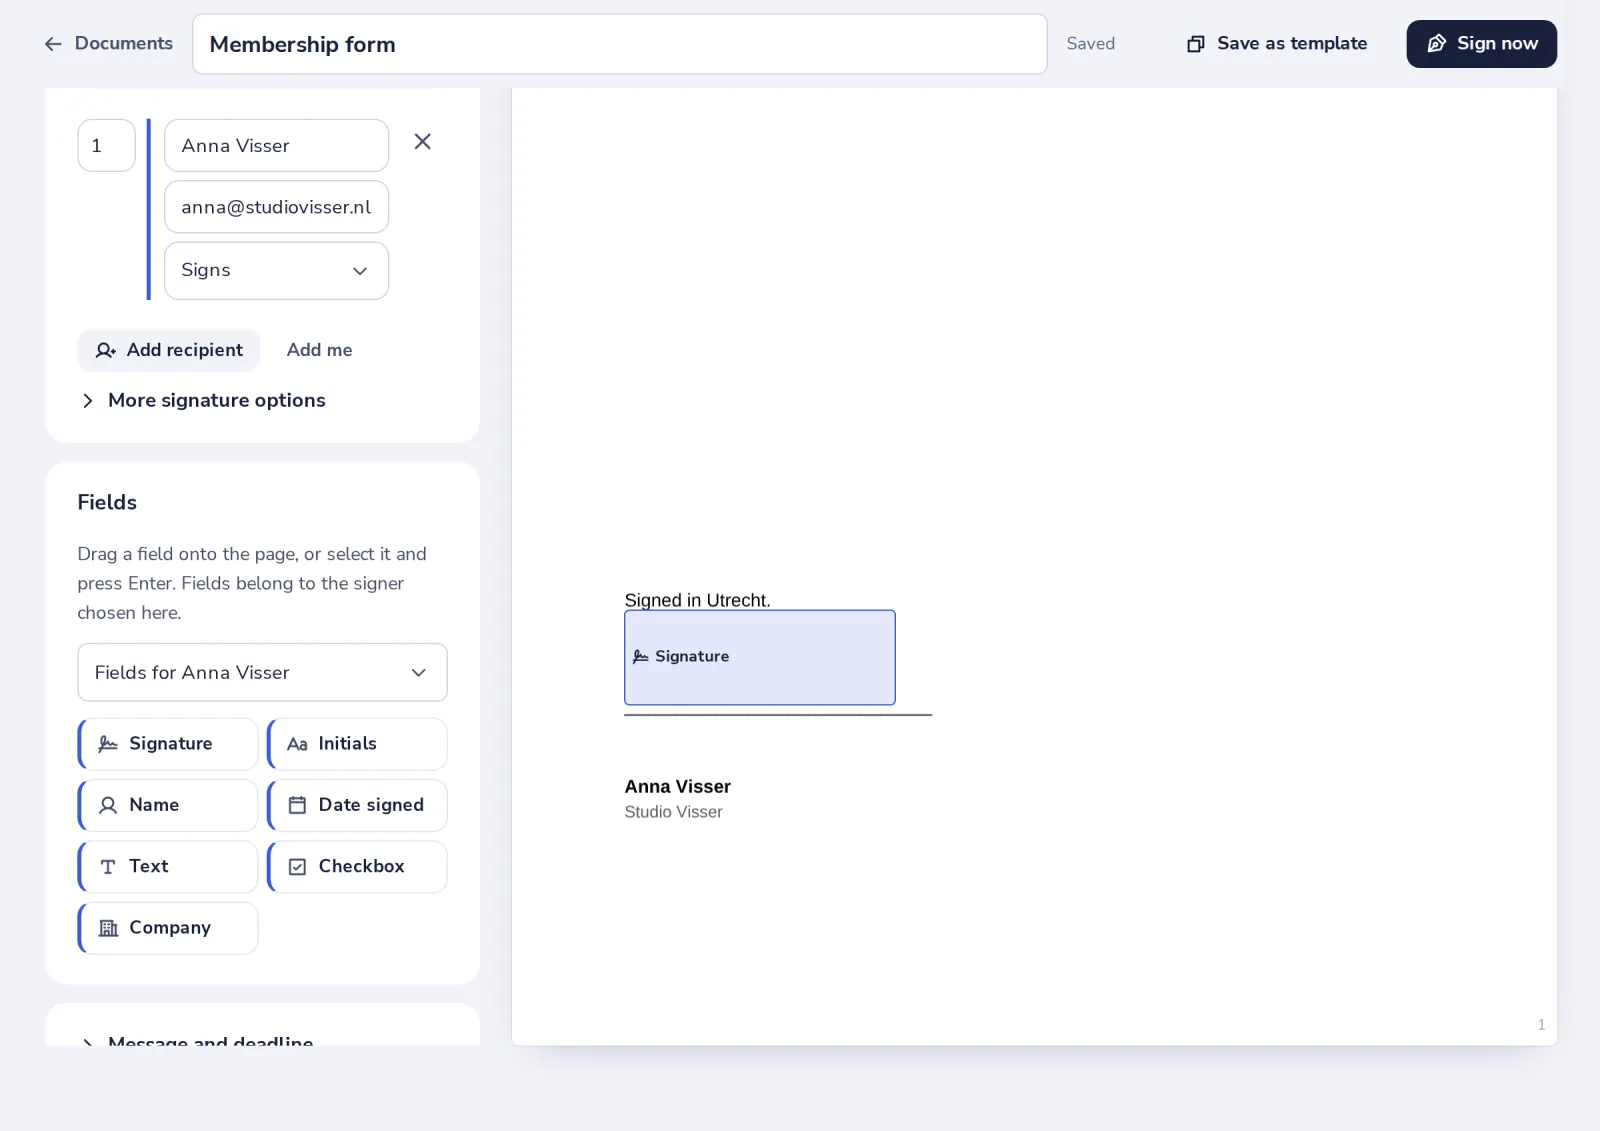Edit recipient order number field
This screenshot has width=1600, height=1131.
click(106, 146)
